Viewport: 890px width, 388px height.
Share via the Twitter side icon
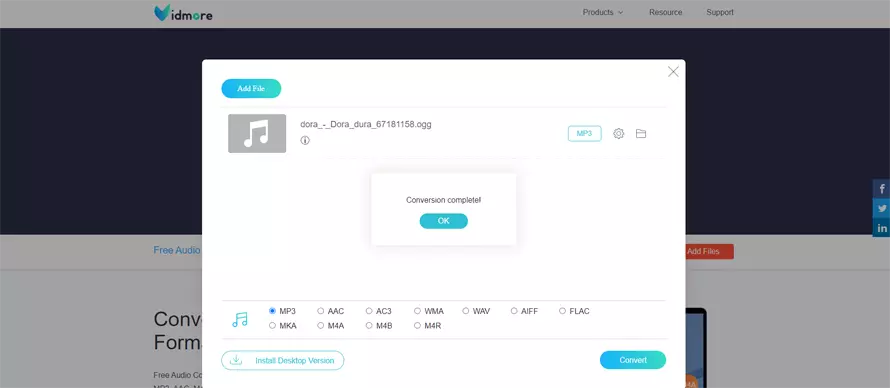881,208
